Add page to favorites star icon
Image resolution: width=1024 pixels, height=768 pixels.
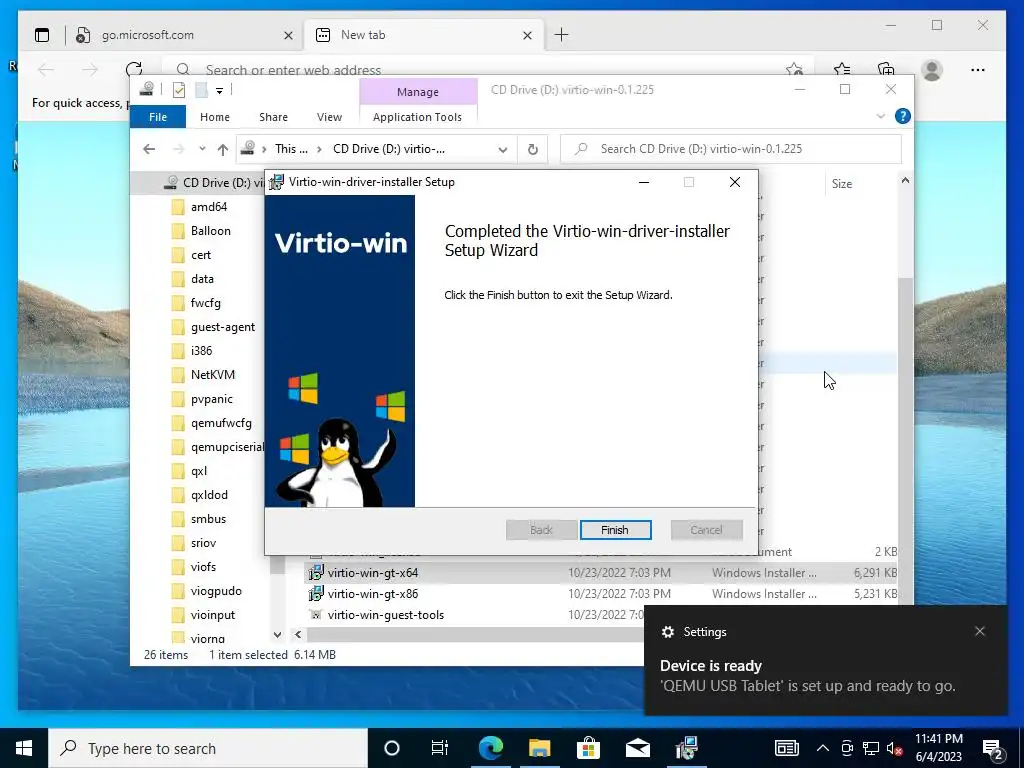coord(794,69)
